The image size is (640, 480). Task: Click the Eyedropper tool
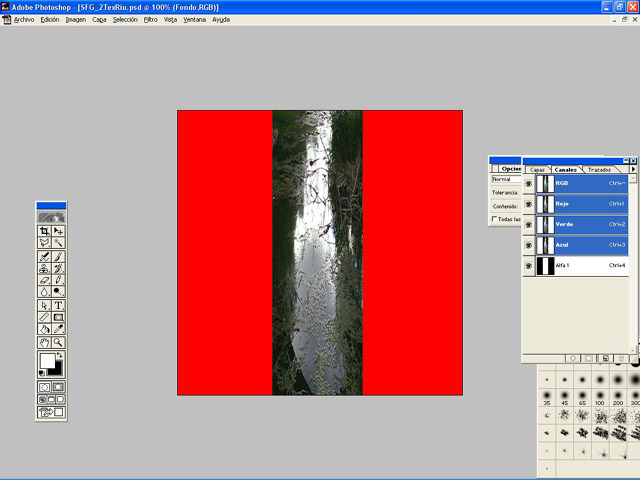pyautogui.click(x=58, y=329)
